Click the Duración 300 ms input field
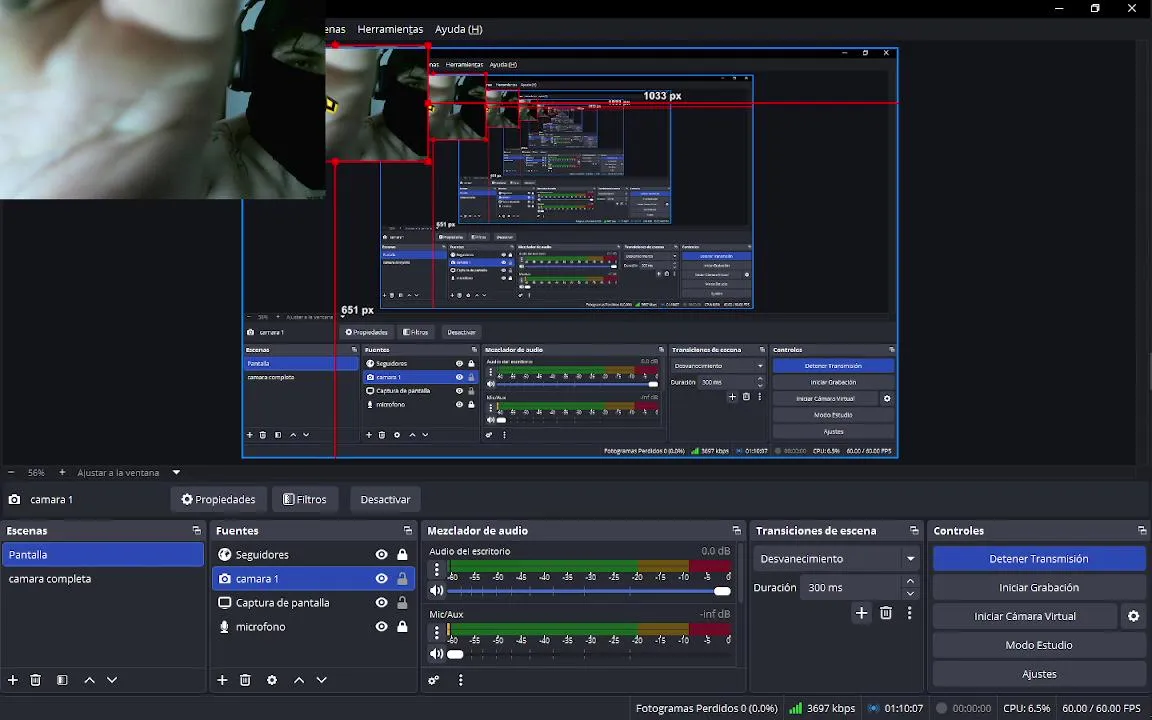This screenshot has width=1152, height=720. pyautogui.click(x=851, y=588)
